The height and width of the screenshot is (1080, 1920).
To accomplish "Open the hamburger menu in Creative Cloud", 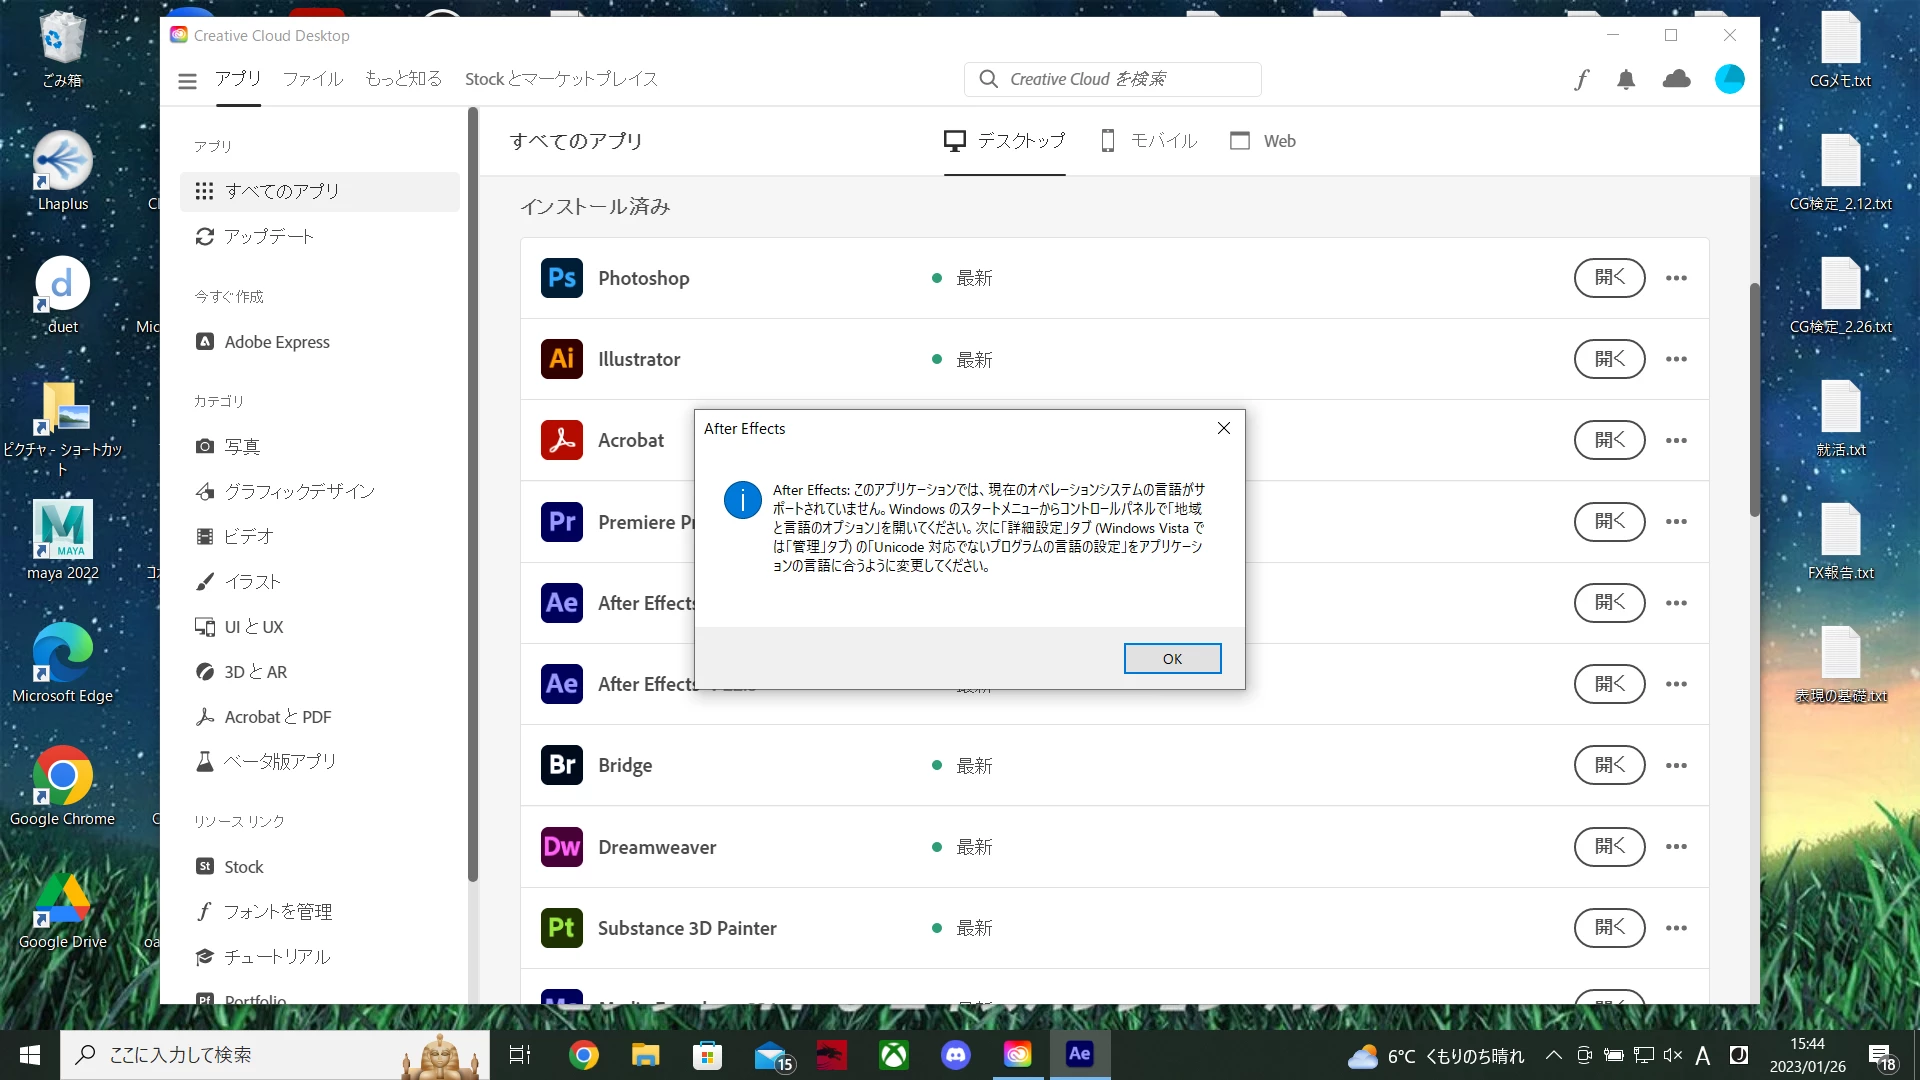I will coord(187,80).
